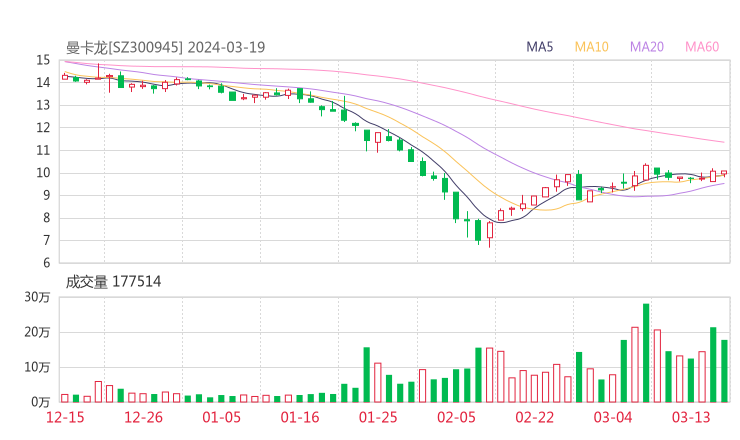Image resolution: width=740 pixels, height=440 pixels.
Task: Click the 01-16 date axis label
Action: pyautogui.click(x=300, y=417)
